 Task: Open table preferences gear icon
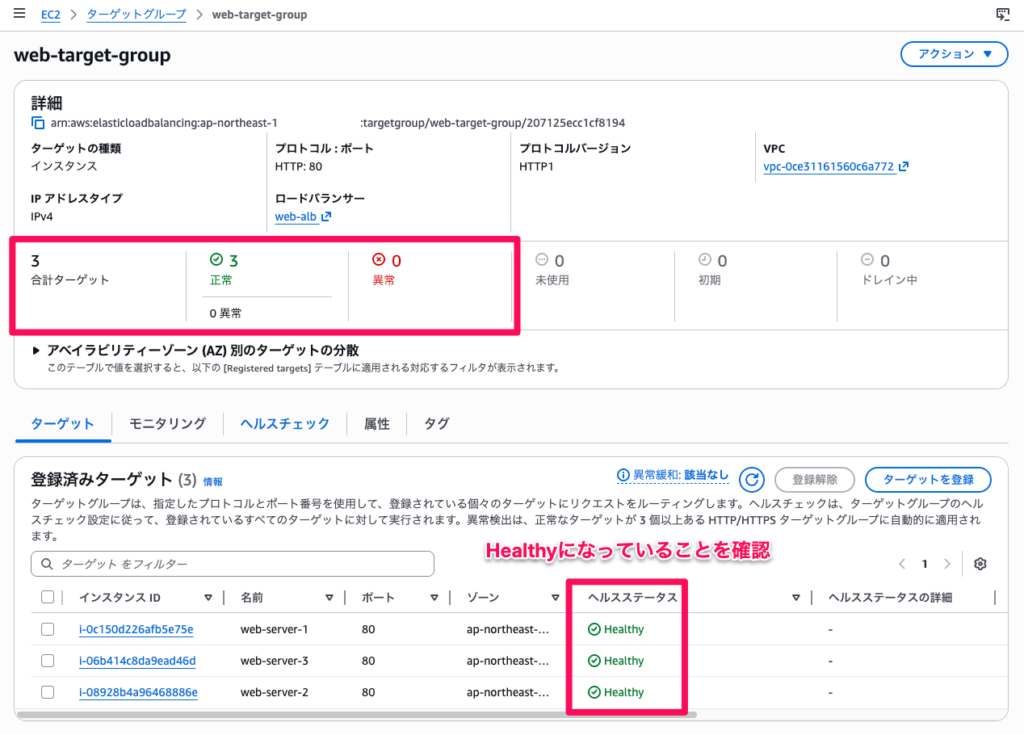point(980,564)
